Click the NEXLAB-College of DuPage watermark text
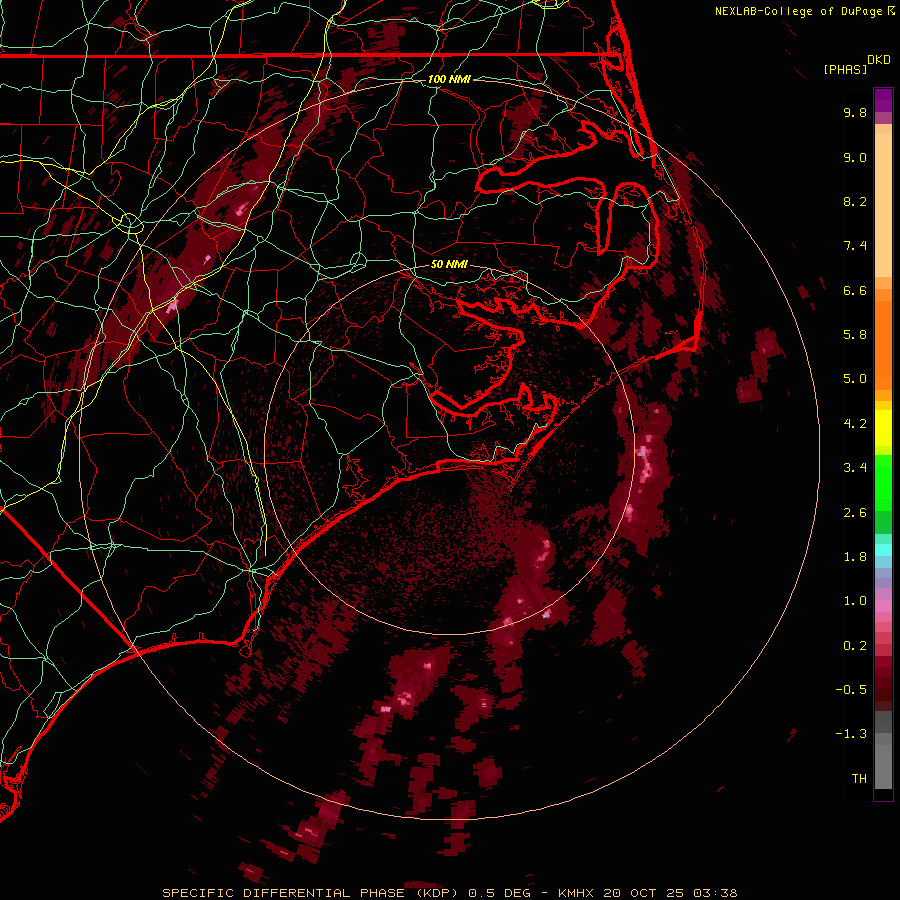Image resolution: width=900 pixels, height=900 pixels. 799,11
